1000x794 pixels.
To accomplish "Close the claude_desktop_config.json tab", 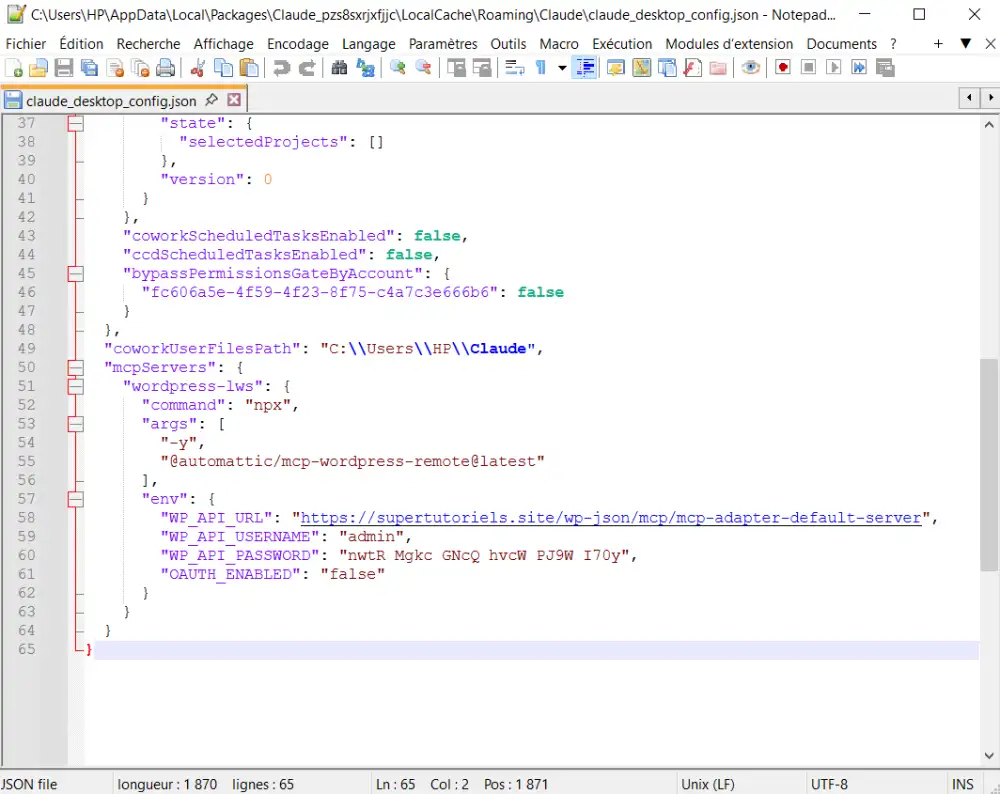I will pos(235,100).
